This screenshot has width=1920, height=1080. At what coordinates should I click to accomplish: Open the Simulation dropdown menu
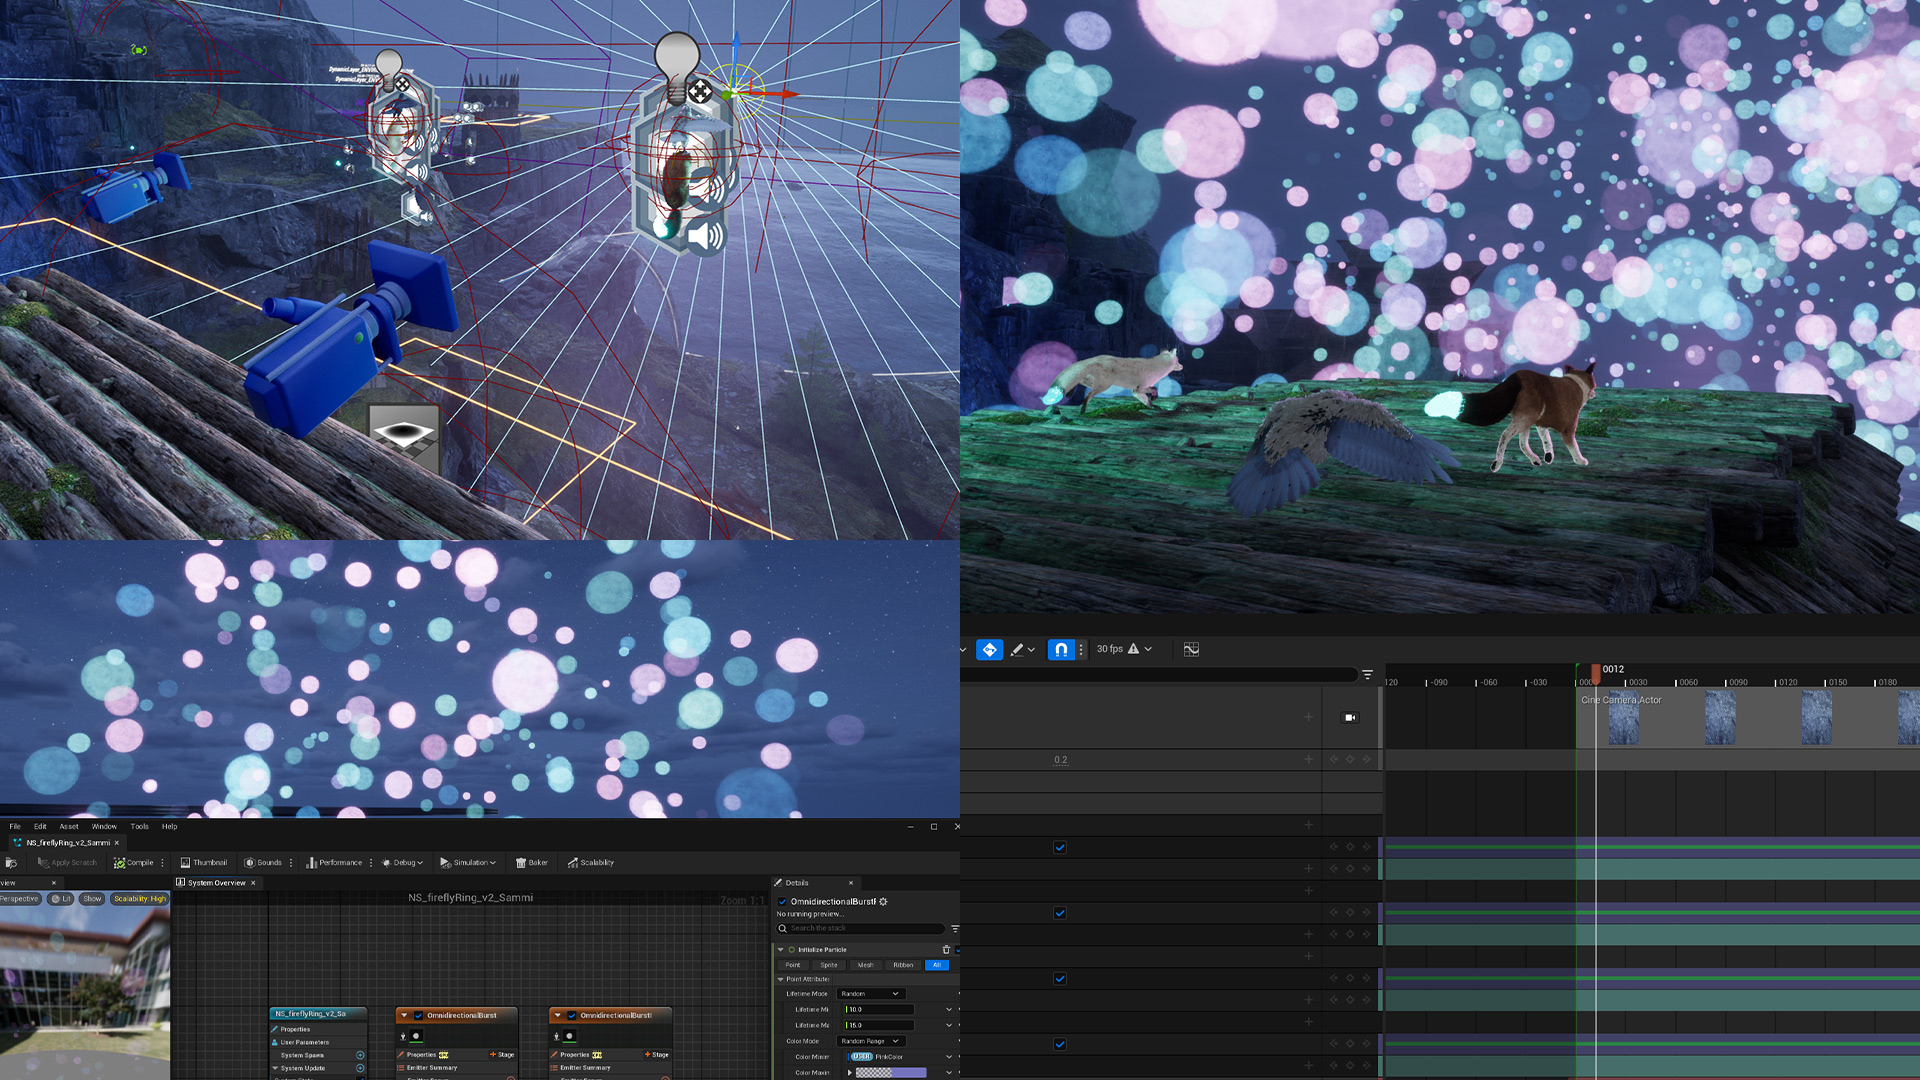click(x=468, y=862)
